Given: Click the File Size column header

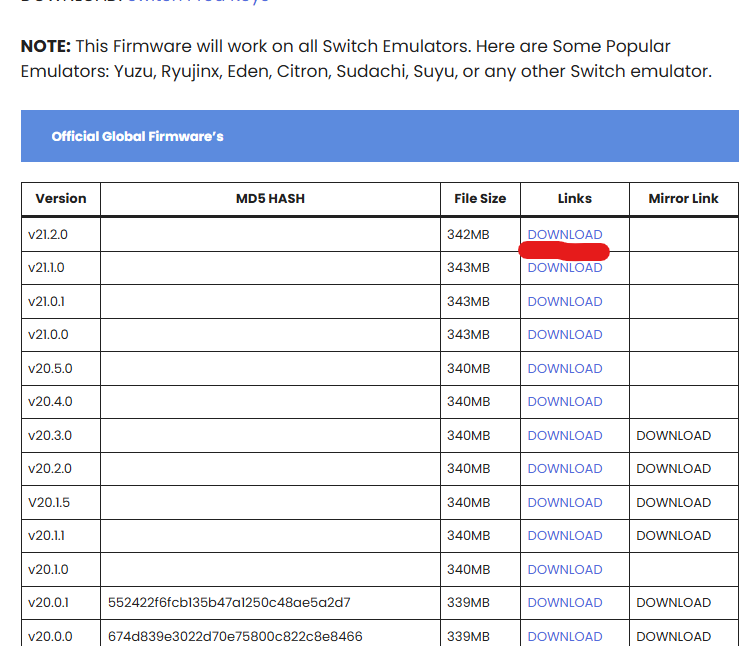Looking at the screenshot, I should click(x=480, y=199).
